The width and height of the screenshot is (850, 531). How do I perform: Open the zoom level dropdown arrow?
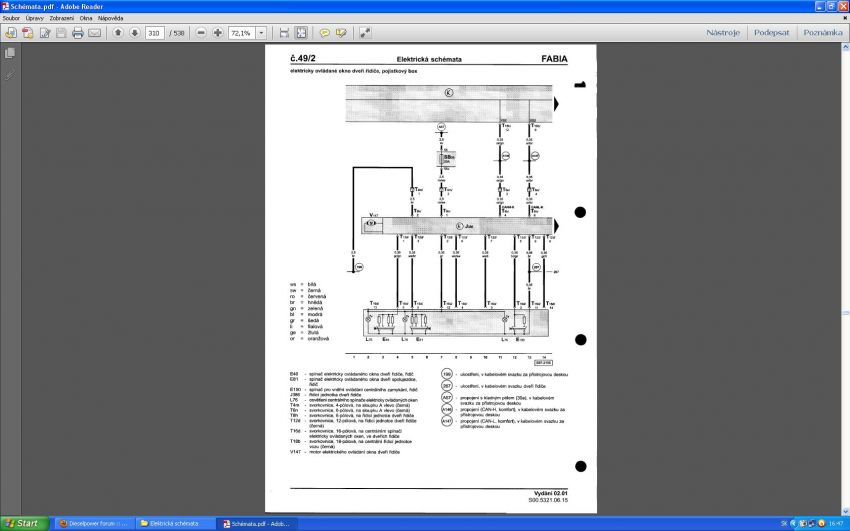261,33
